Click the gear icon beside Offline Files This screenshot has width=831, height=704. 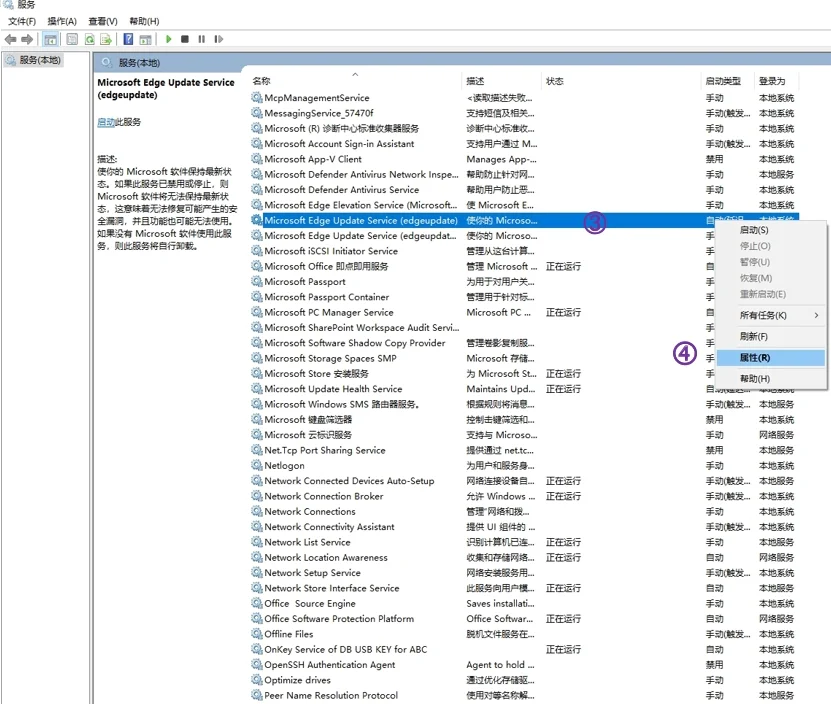257,634
